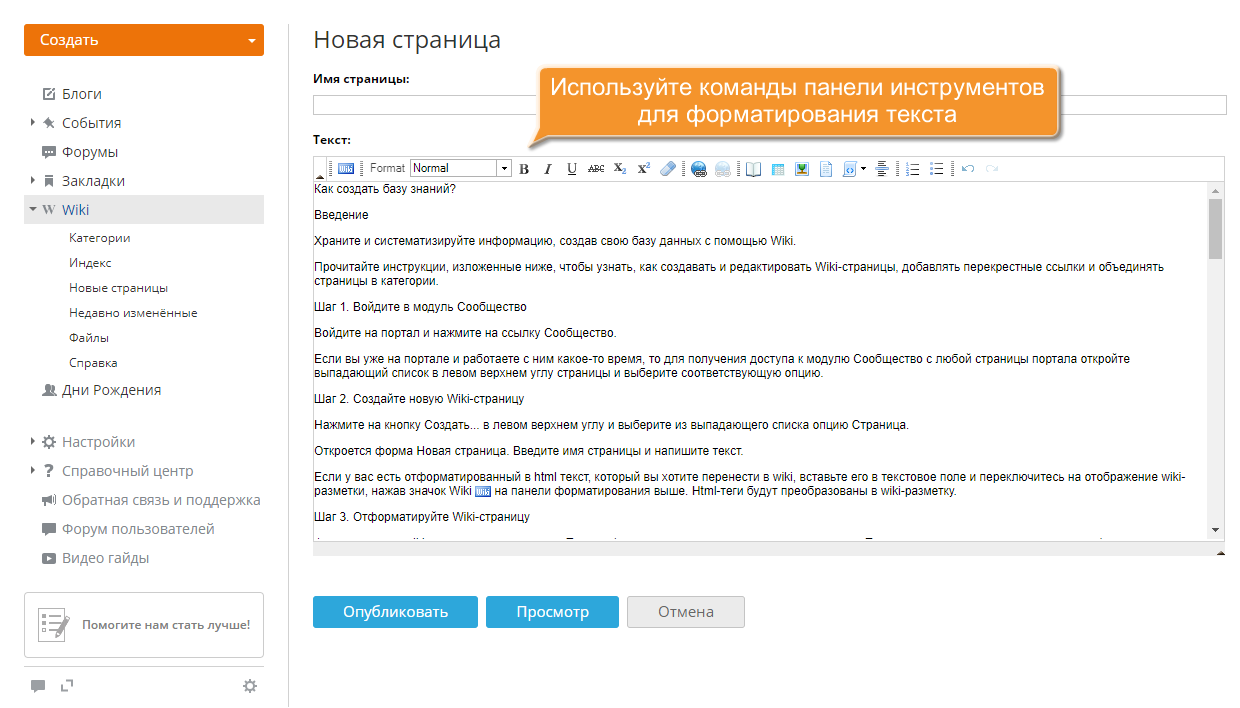Open Обратная связь и поддержка
The image size is (1240, 708).
click(161, 500)
